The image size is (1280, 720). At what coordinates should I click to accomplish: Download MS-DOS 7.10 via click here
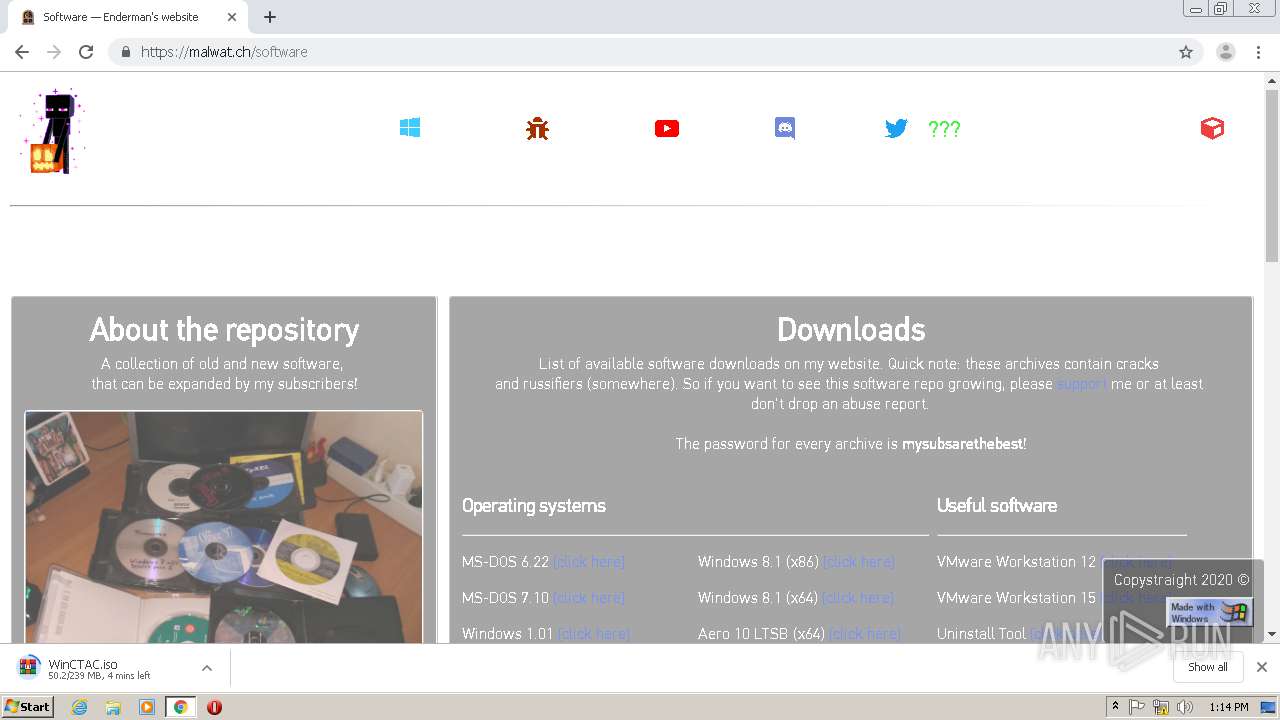point(589,598)
